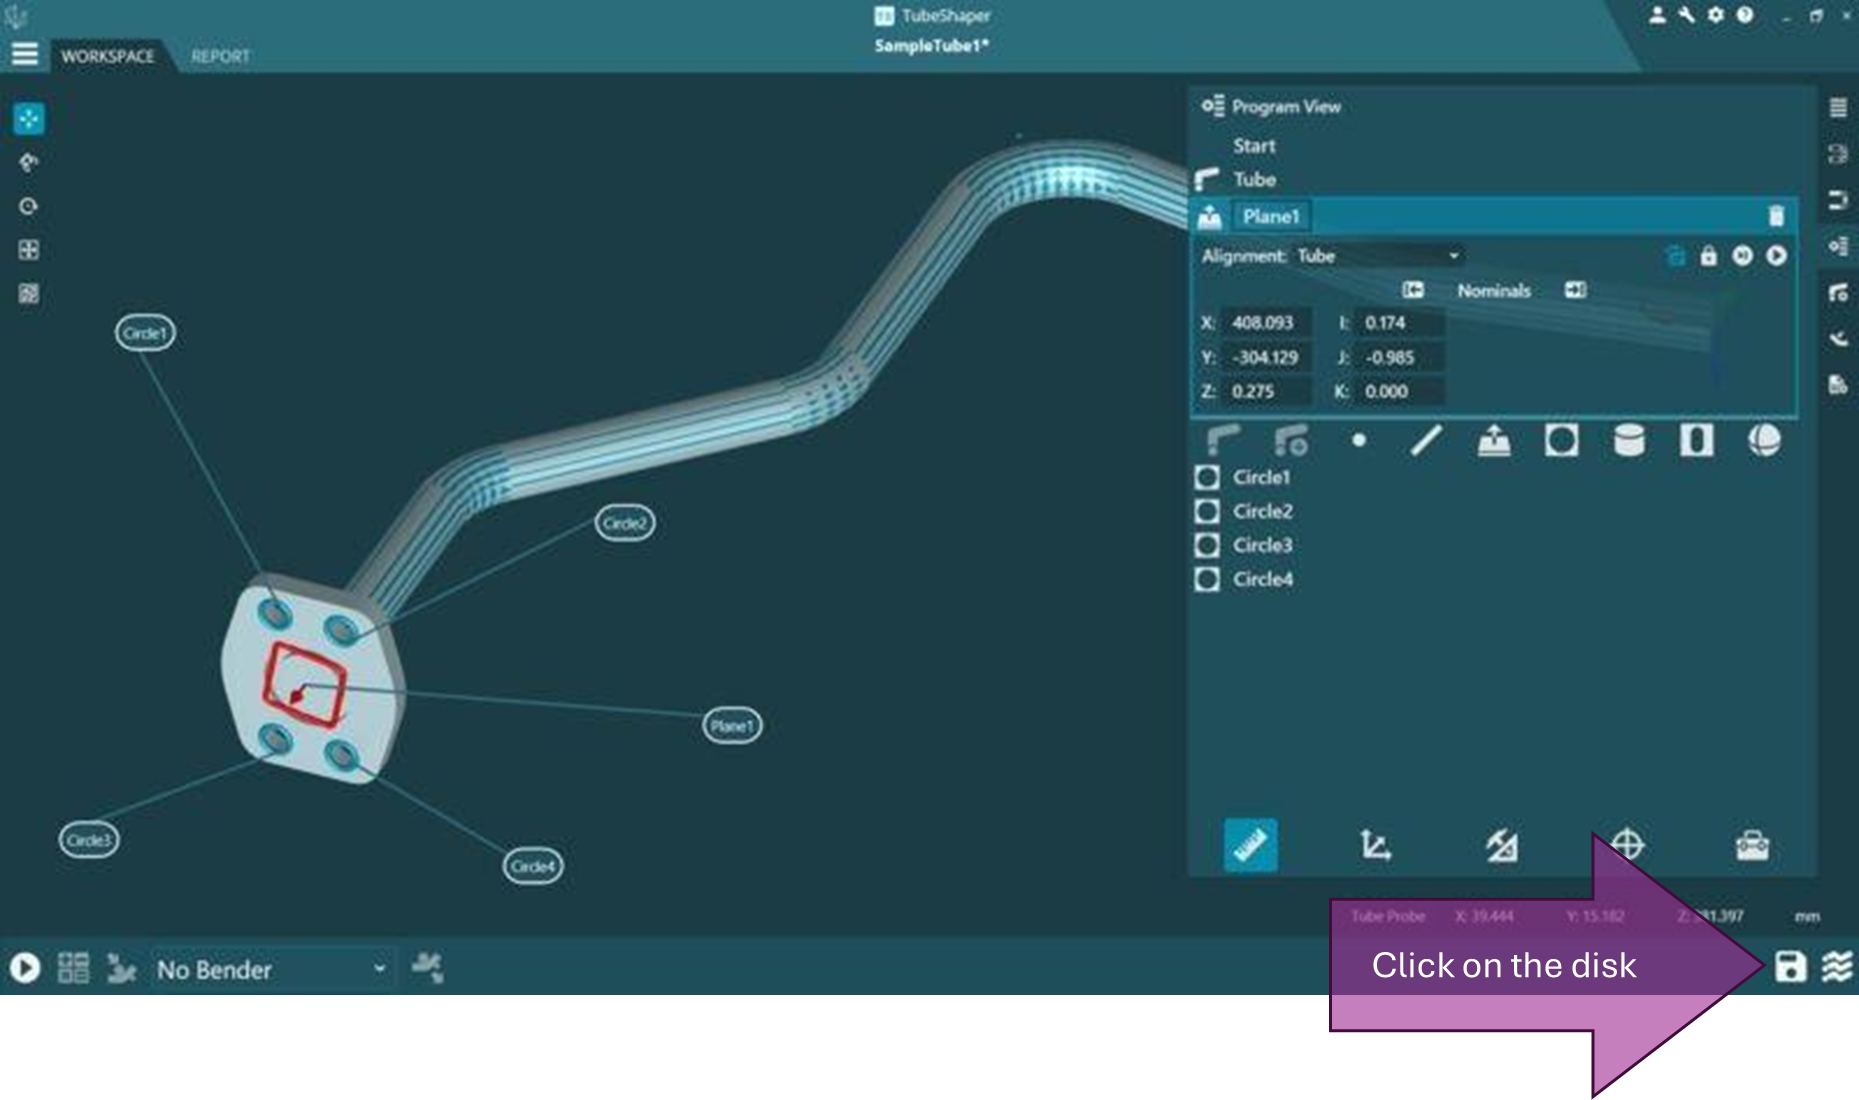Select the circle feature tool

click(1561, 440)
